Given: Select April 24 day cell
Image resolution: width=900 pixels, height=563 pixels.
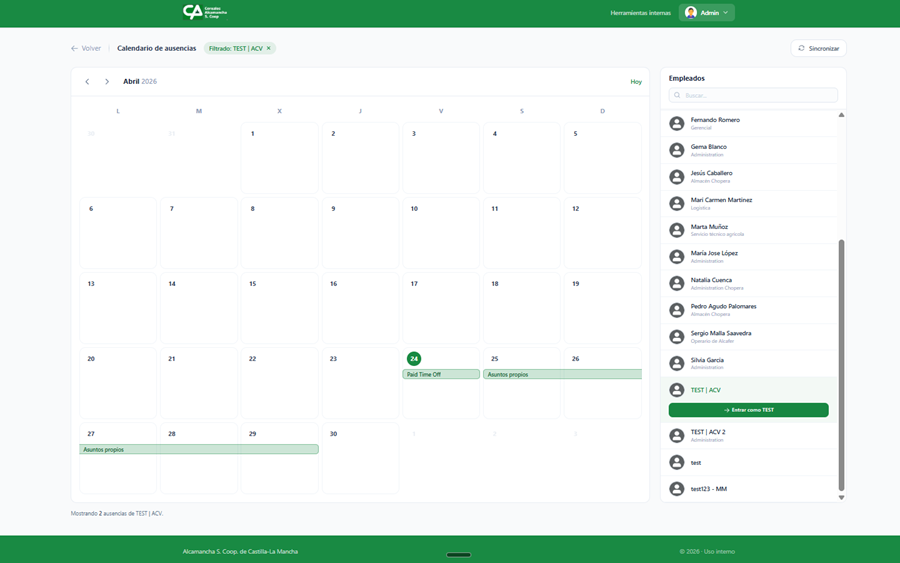Looking at the screenshot, I should pyautogui.click(x=441, y=395).
